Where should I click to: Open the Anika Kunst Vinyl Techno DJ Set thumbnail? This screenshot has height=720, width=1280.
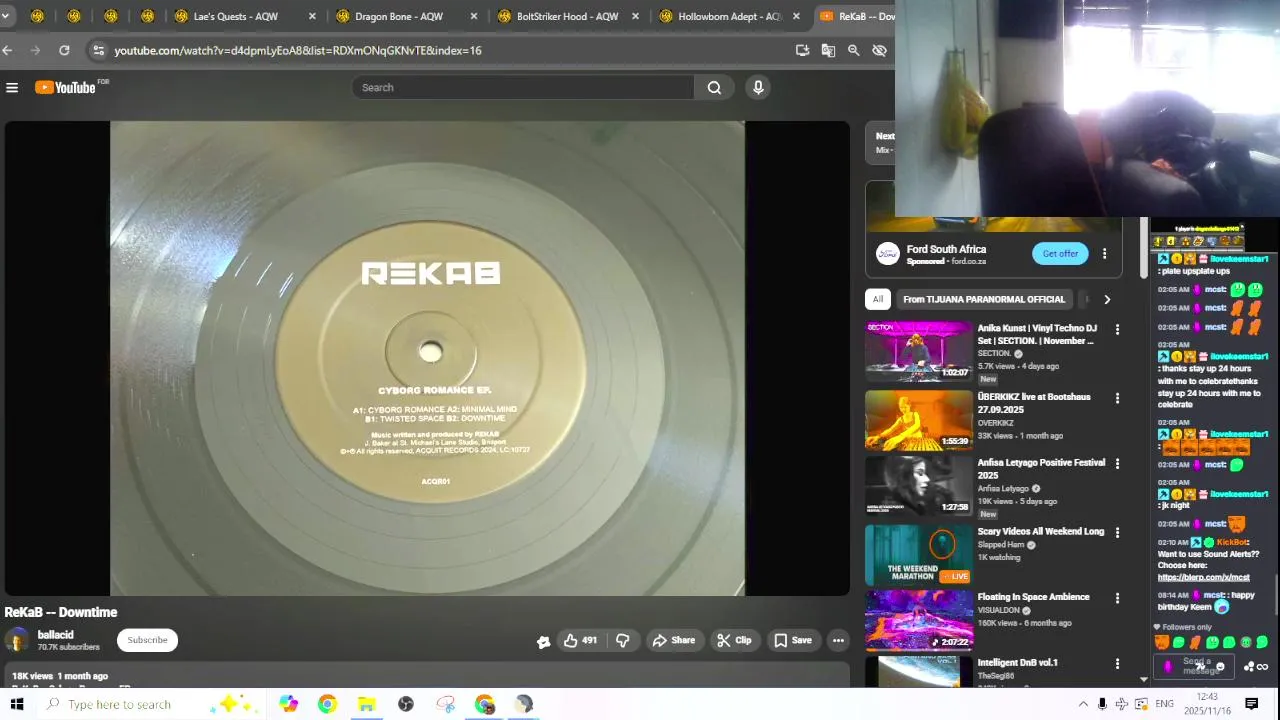pos(919,352)
